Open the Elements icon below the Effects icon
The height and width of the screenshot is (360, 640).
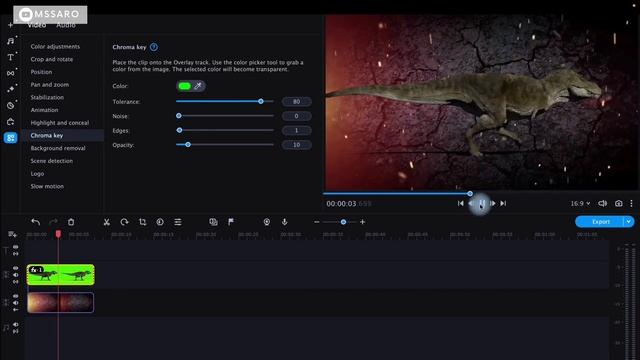[11, 105]
